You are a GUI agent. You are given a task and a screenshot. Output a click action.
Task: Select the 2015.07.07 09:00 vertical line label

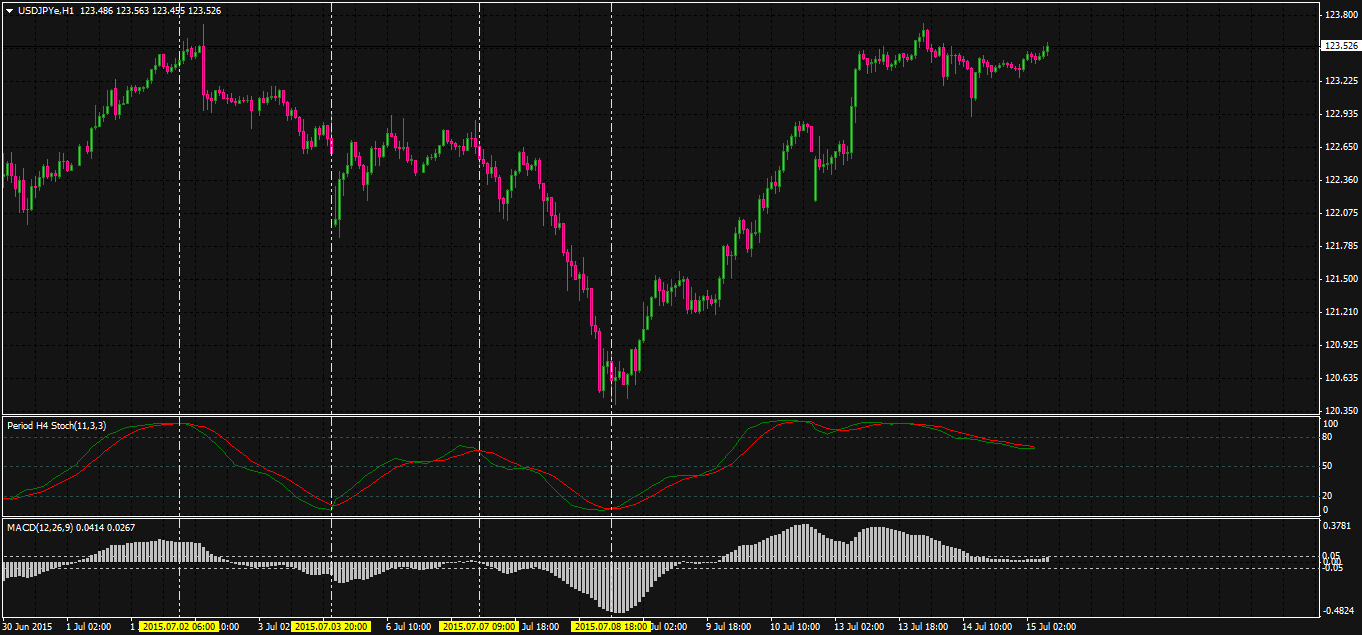479,626
